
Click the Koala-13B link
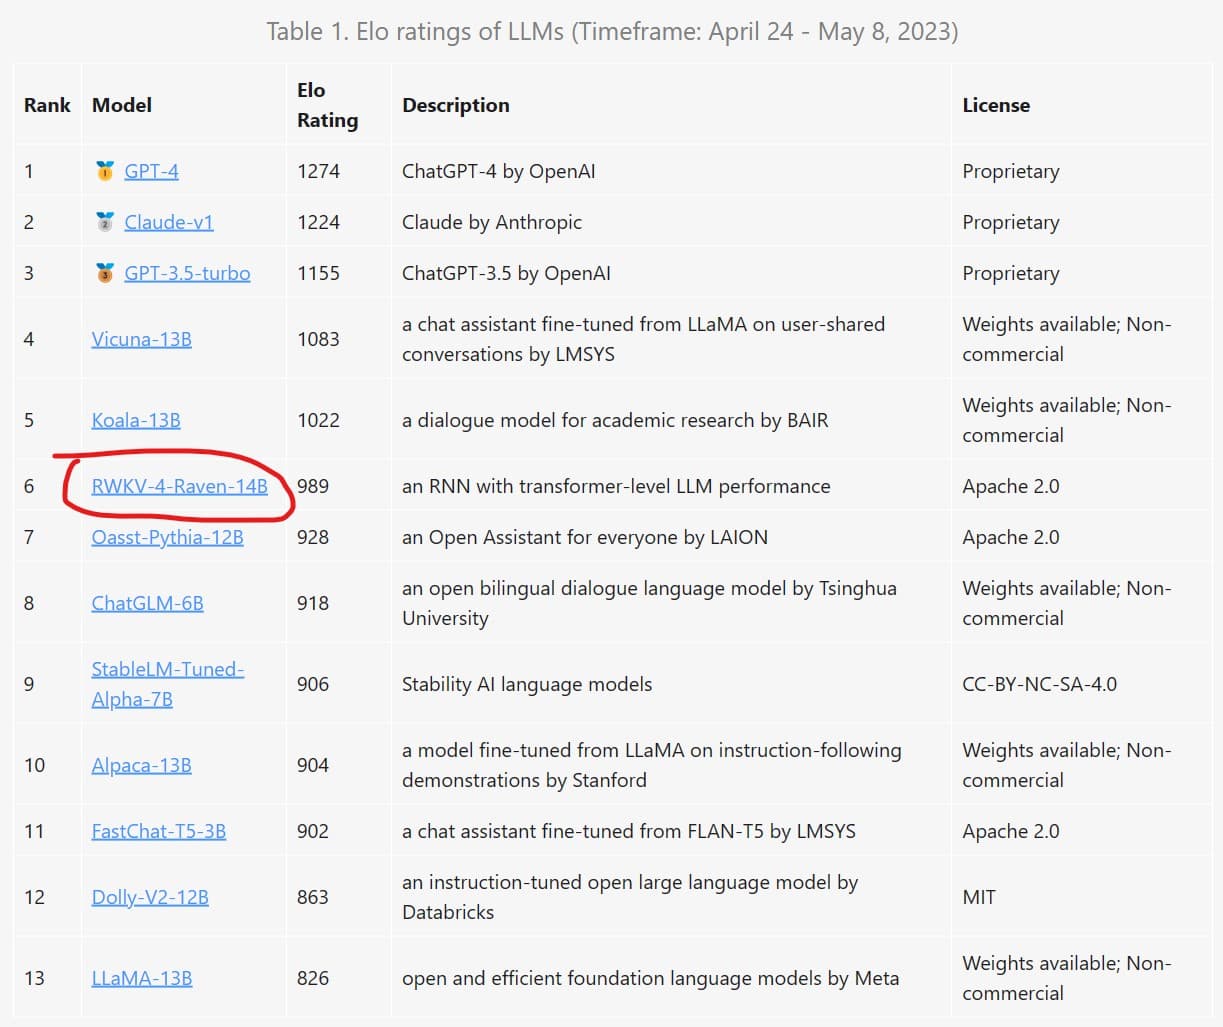pos(136,420)
